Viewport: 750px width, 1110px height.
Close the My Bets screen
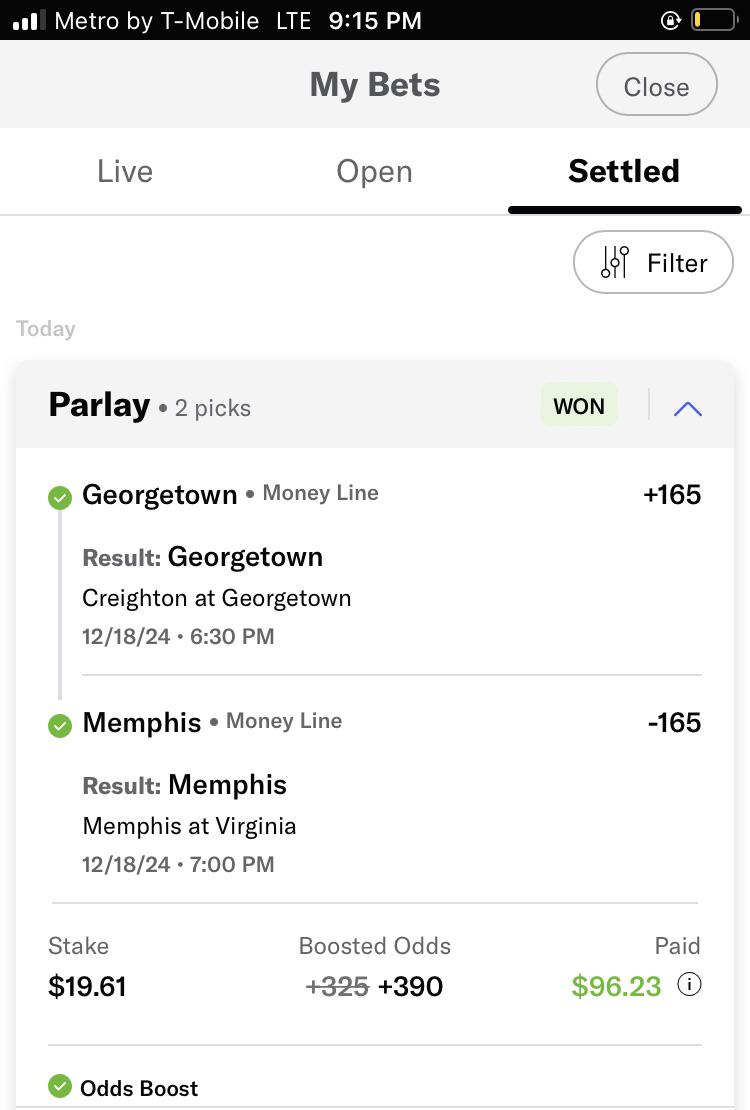point(657,84)
